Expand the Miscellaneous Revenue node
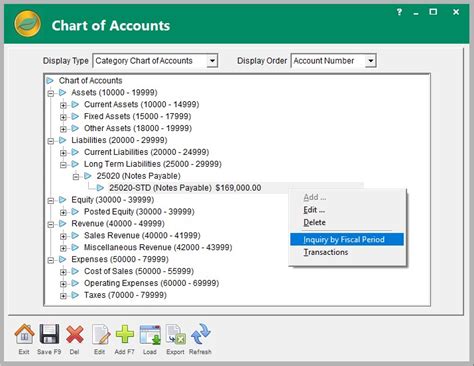 click(63, 248)
